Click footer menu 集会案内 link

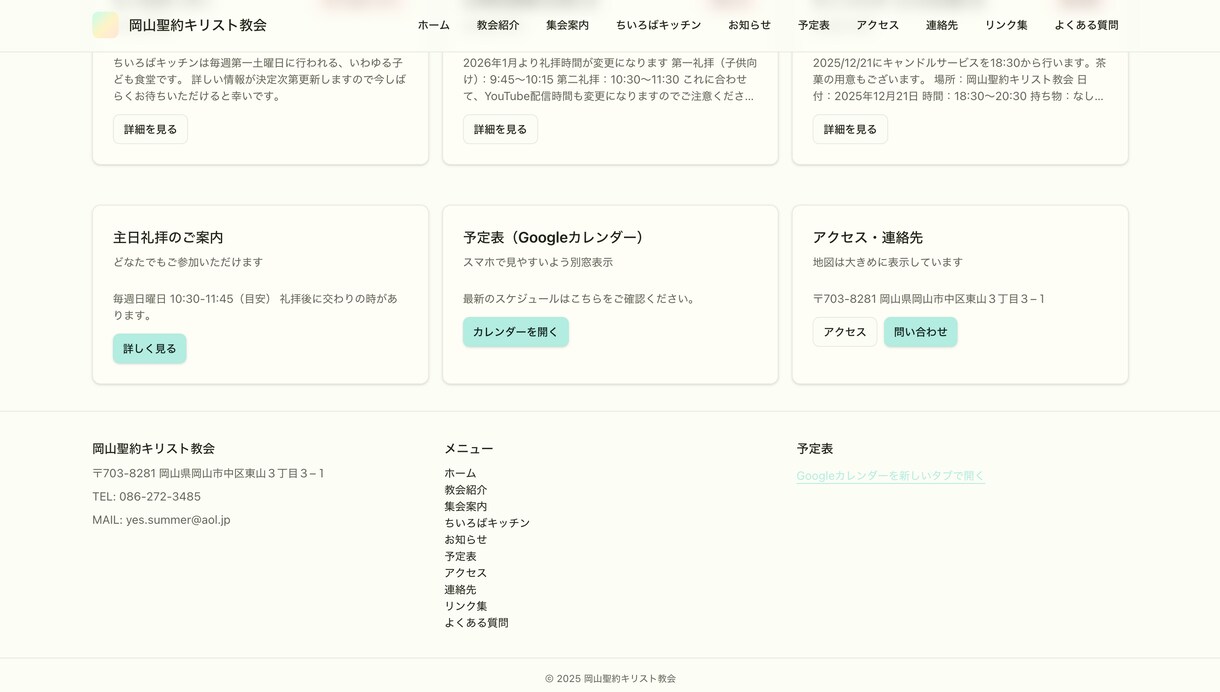point(466,506)
